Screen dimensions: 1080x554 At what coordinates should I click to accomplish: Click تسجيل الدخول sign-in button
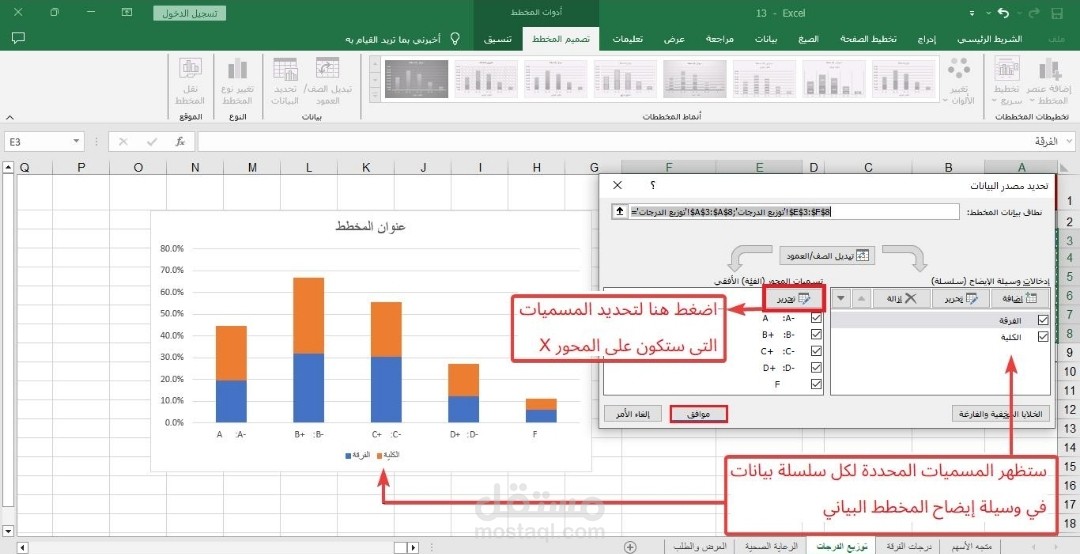coord(189,13)
